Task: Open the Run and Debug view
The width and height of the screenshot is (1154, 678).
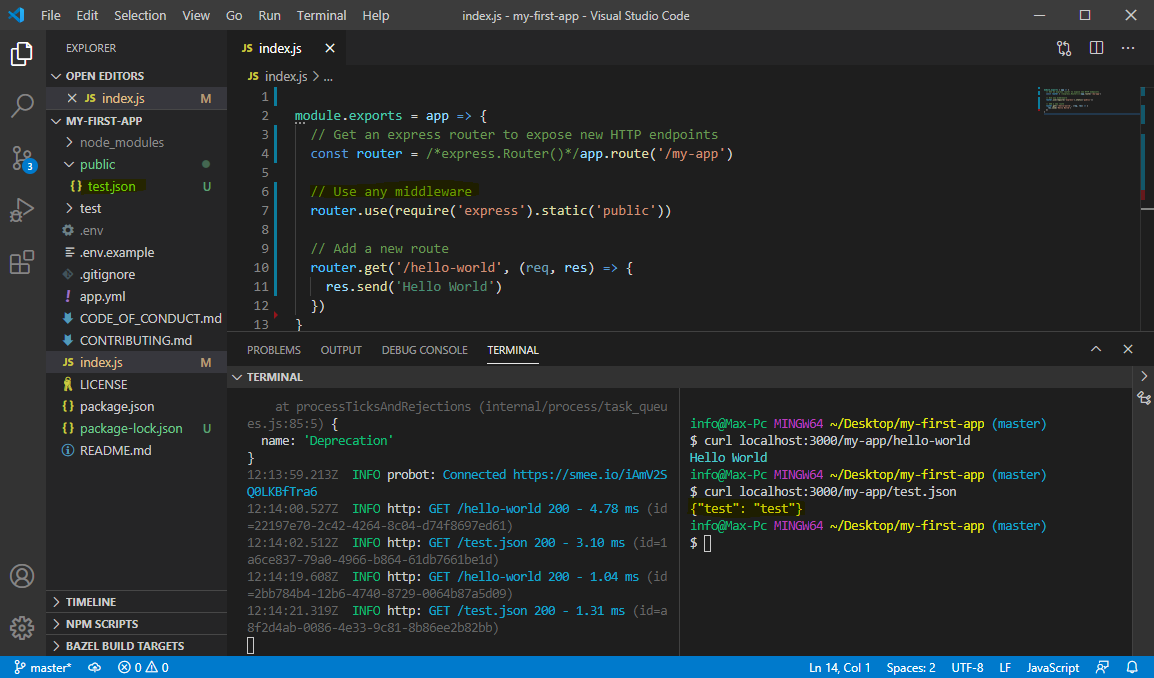Action: point(22,210)
